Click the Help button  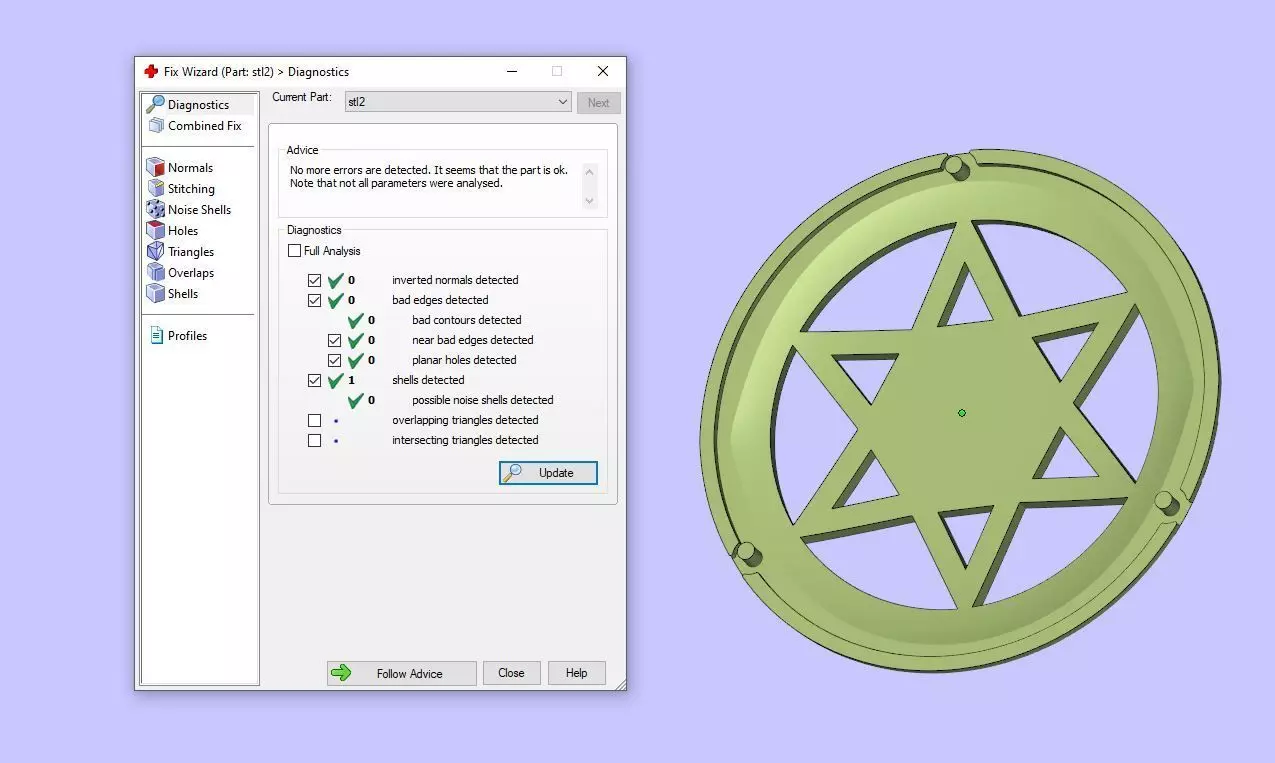click(x=576, y=673)
